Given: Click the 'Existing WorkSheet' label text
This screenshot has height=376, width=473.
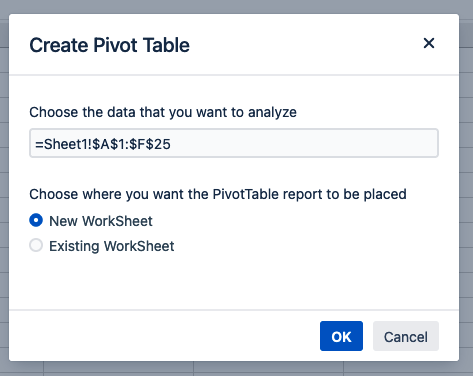Looking at the screenshot, I should click(112, 246).
